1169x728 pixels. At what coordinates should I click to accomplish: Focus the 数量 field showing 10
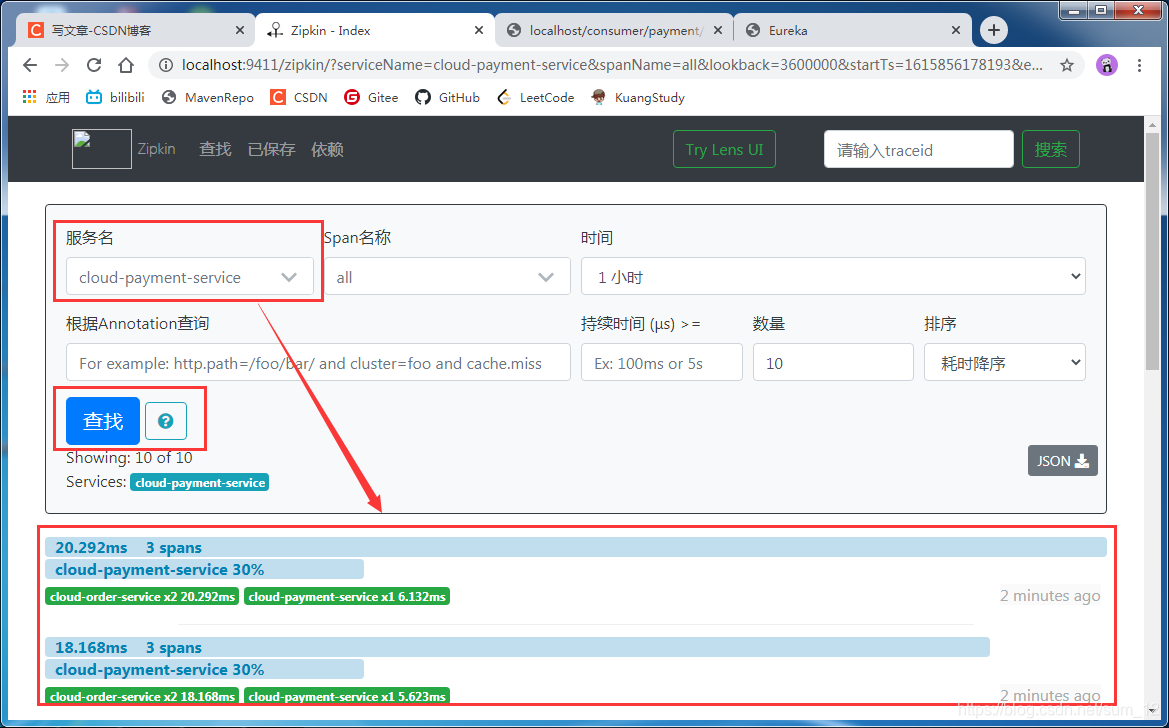[x=833, y=363]
